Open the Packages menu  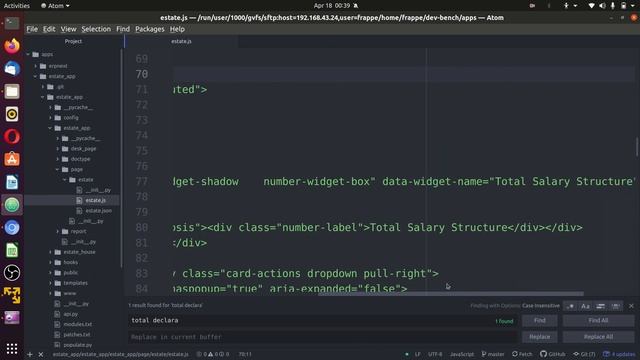pos(149,29)
